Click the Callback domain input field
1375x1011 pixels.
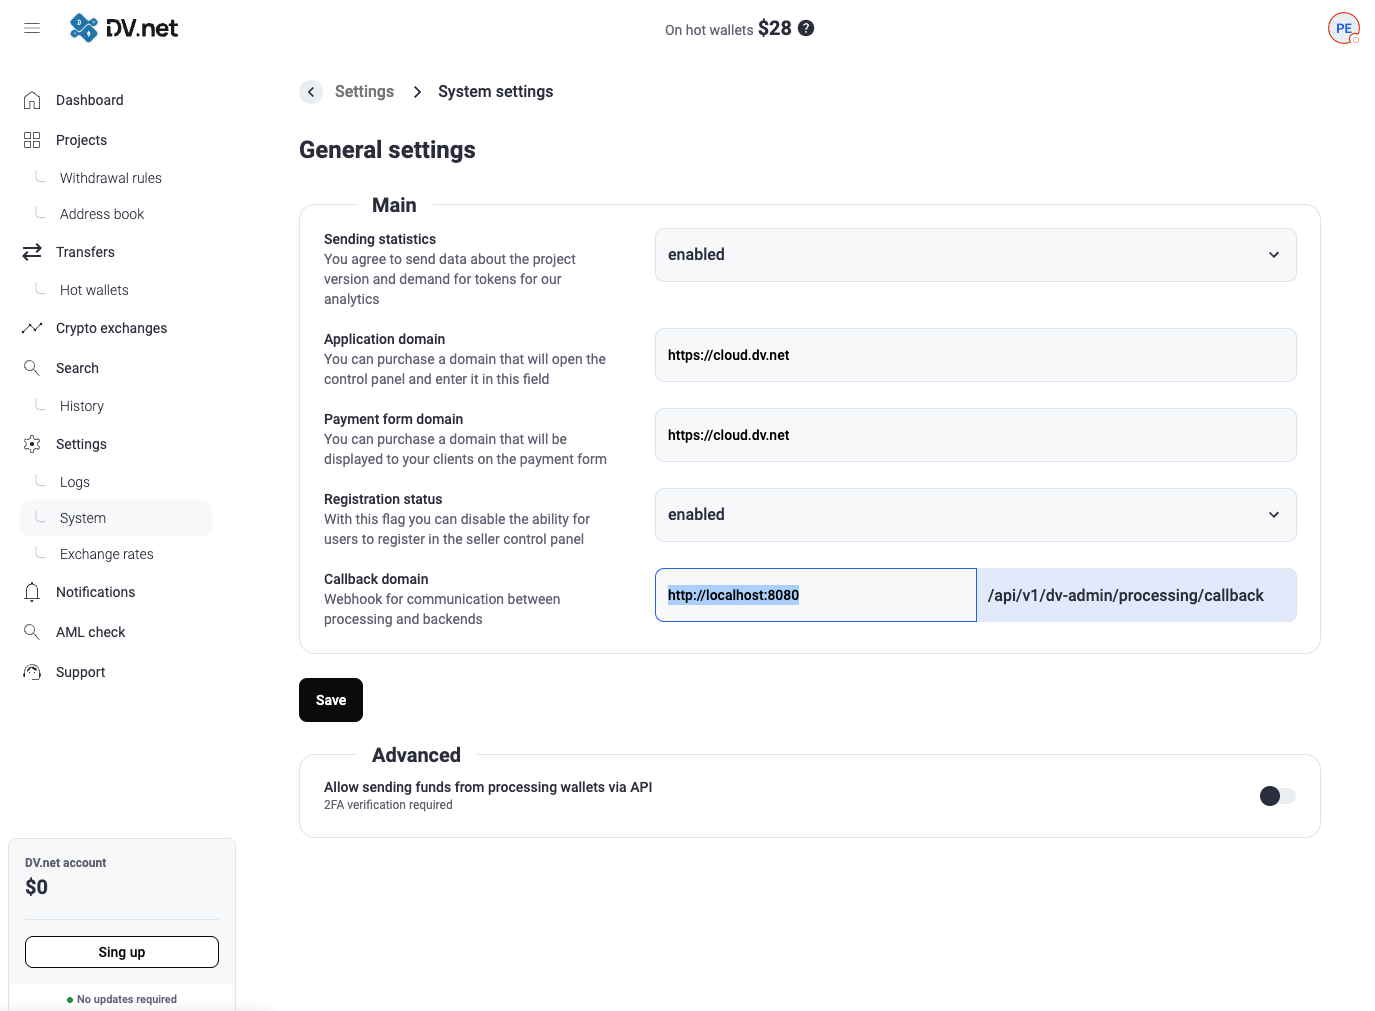coord(815,595)
